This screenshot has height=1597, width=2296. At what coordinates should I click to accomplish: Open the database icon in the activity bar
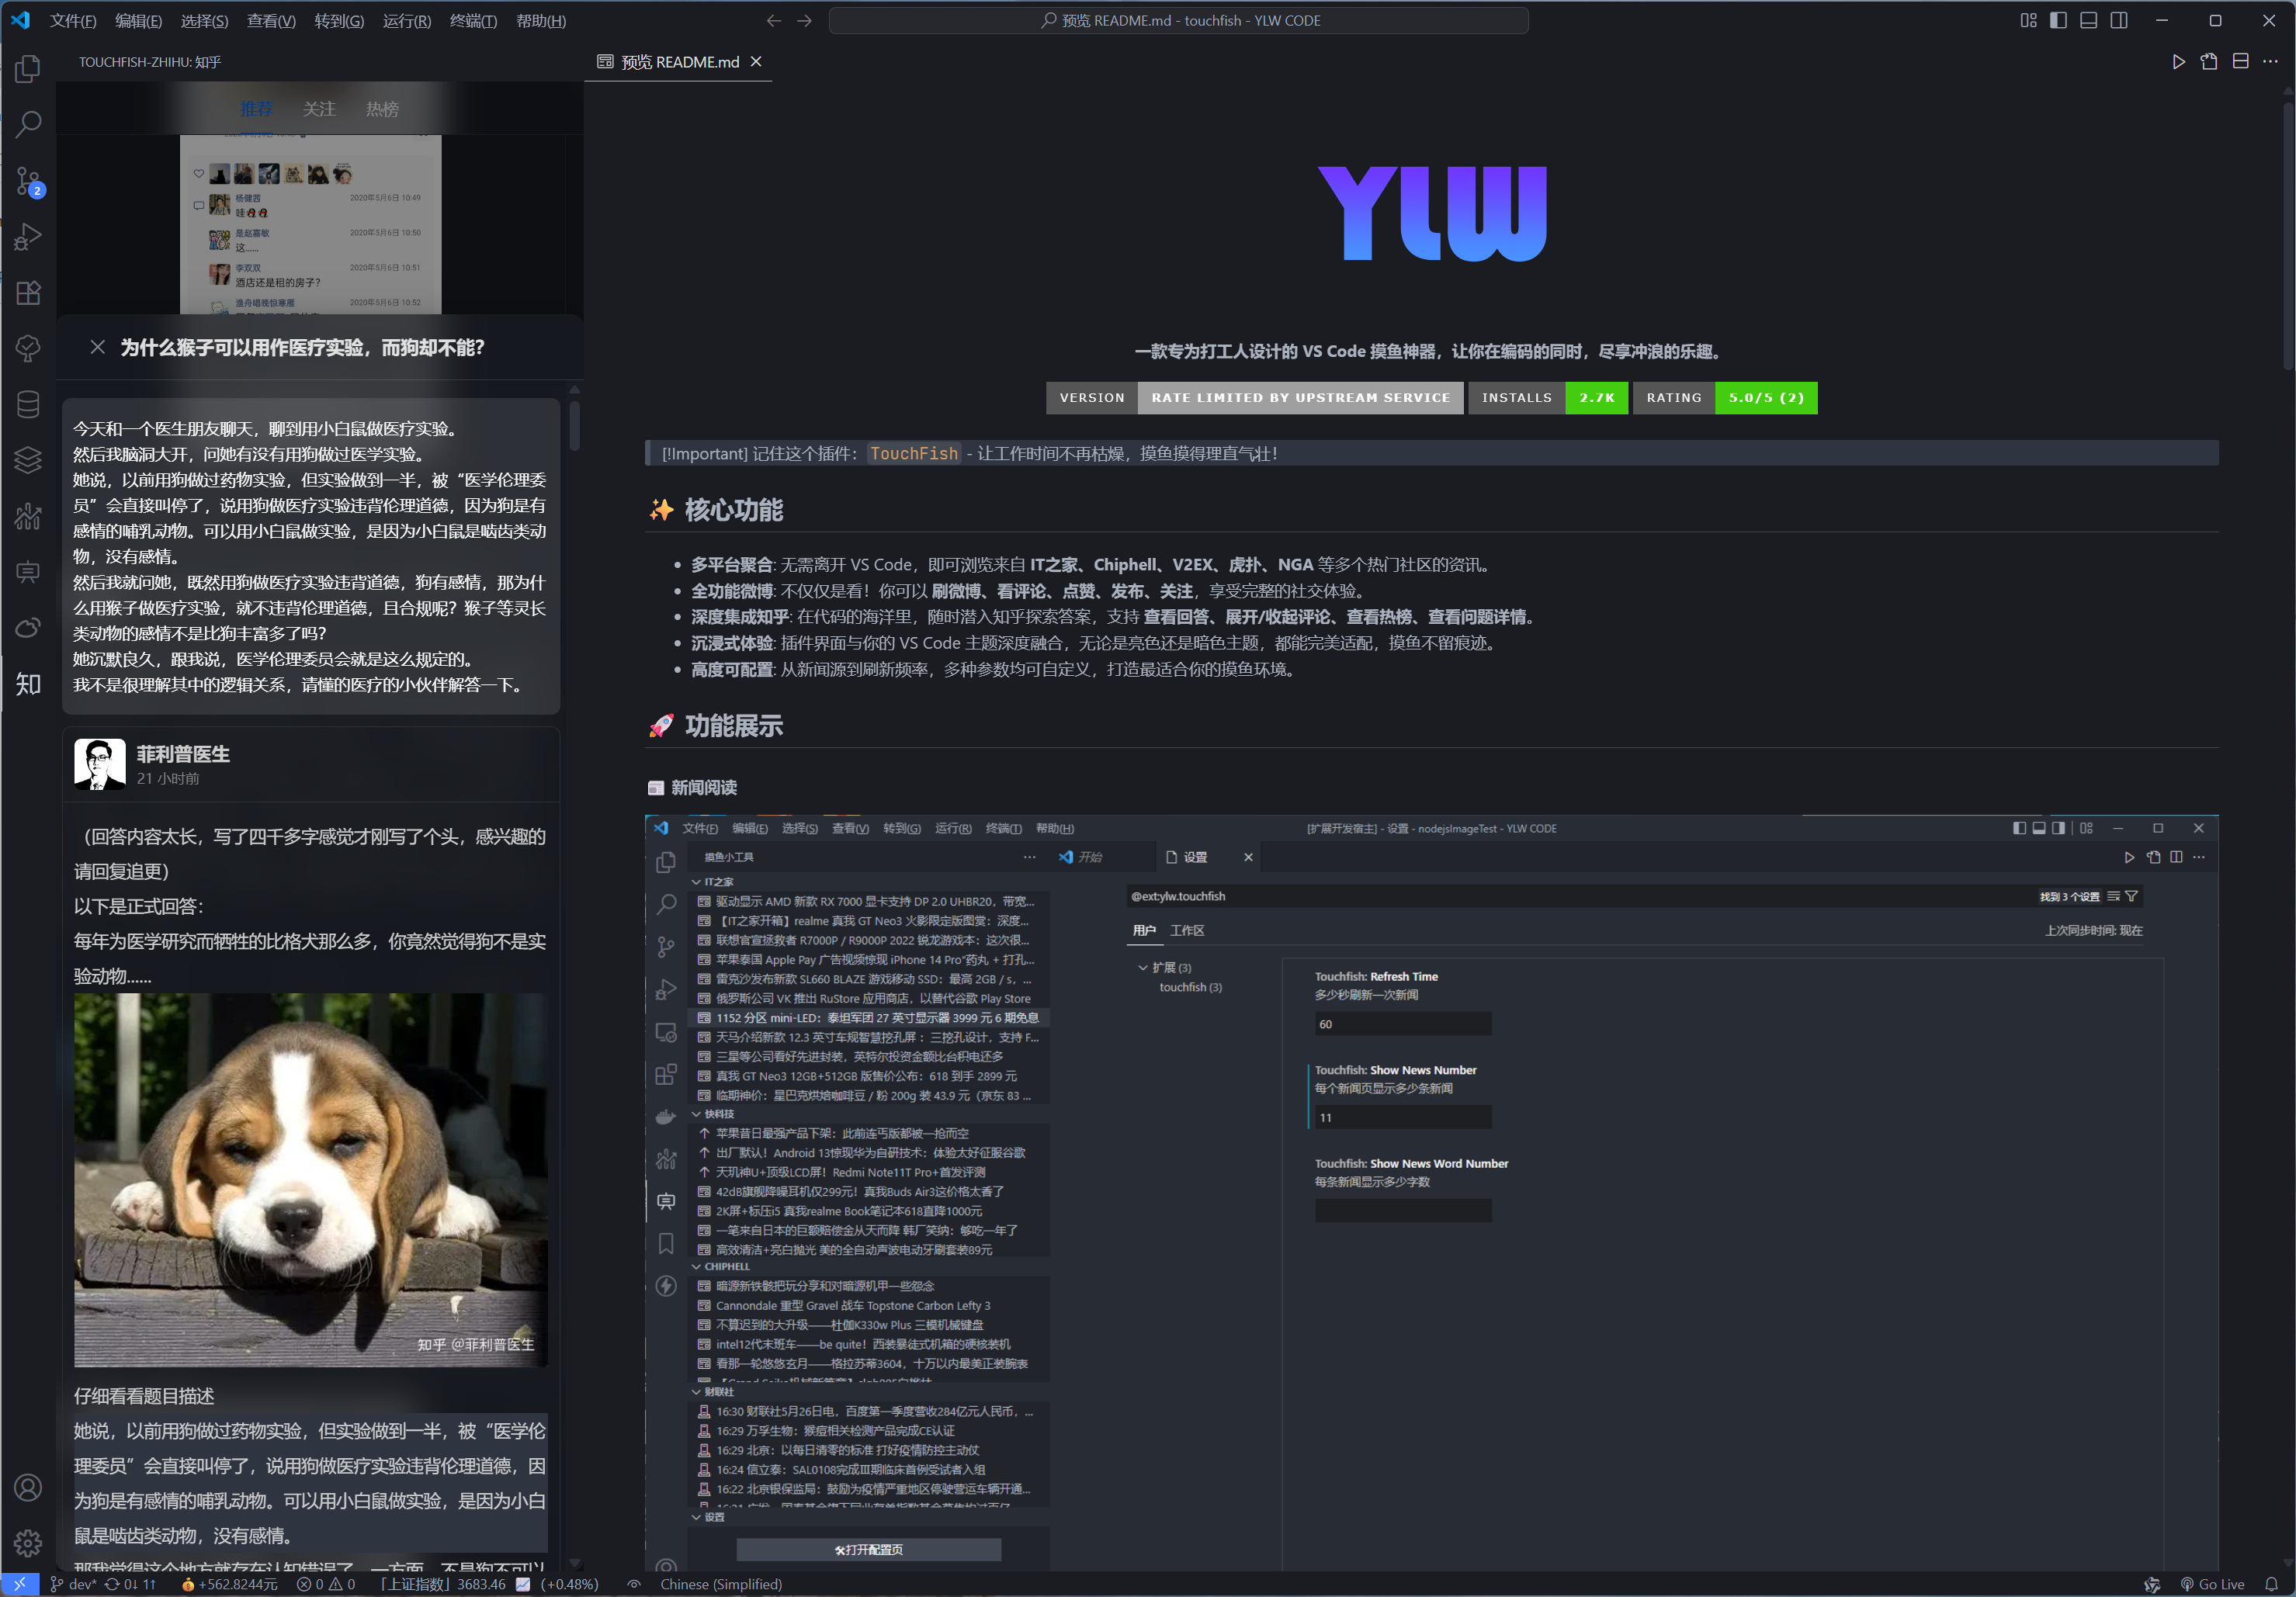[28, 404]
